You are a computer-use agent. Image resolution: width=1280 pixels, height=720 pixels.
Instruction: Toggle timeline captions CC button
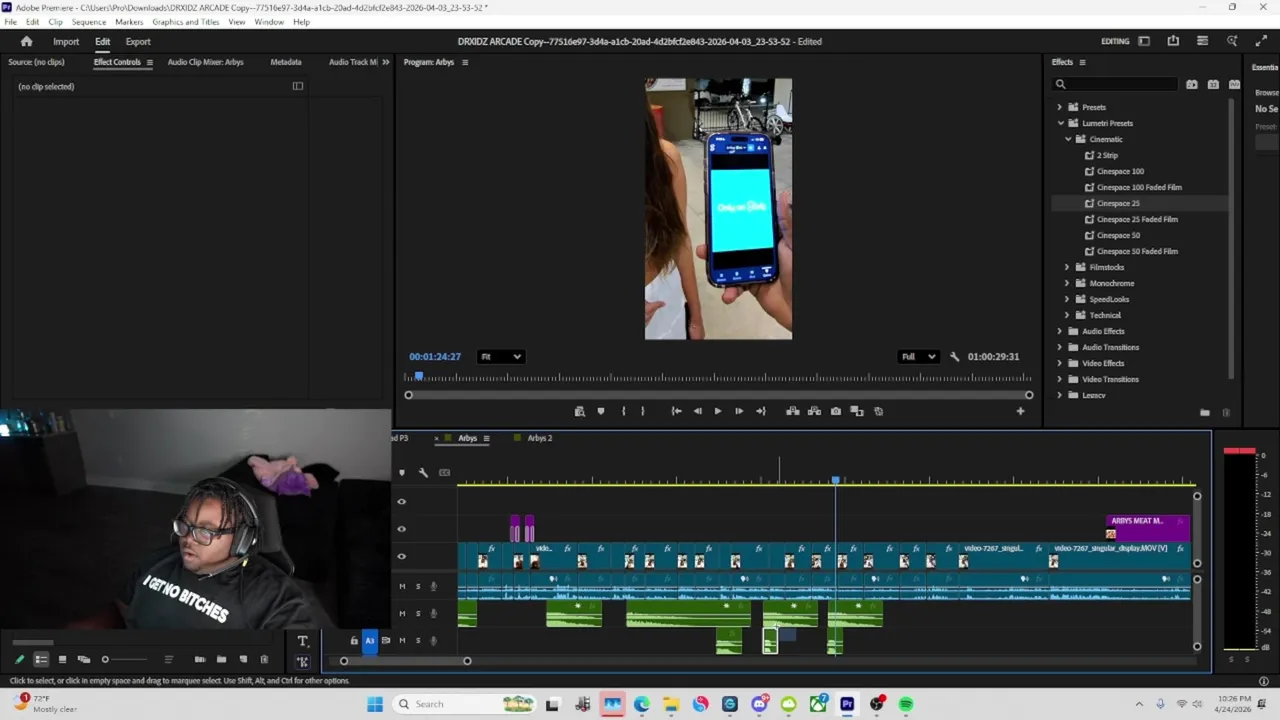pos(444,472)
